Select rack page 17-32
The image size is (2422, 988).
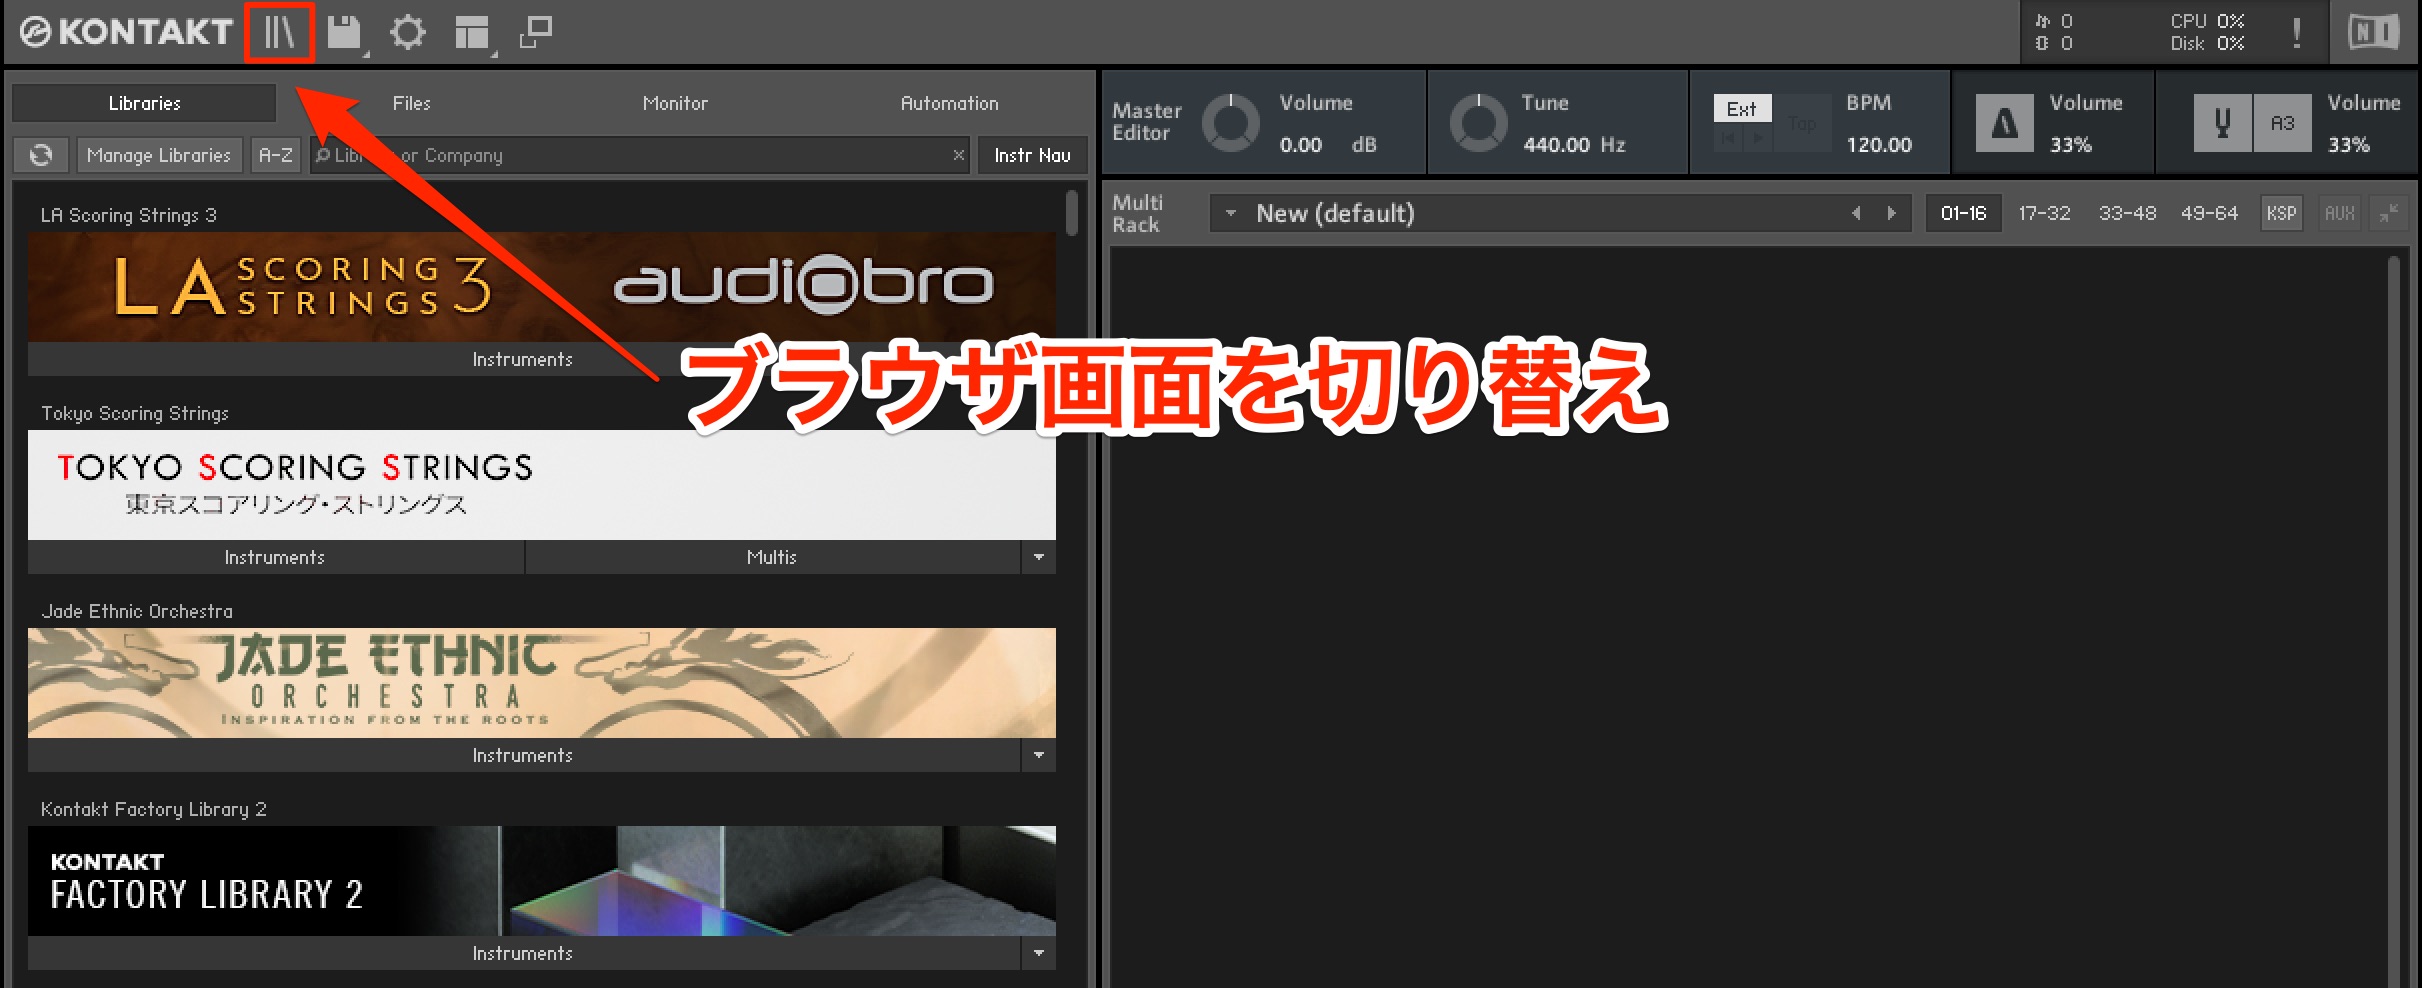(2044, 213)
